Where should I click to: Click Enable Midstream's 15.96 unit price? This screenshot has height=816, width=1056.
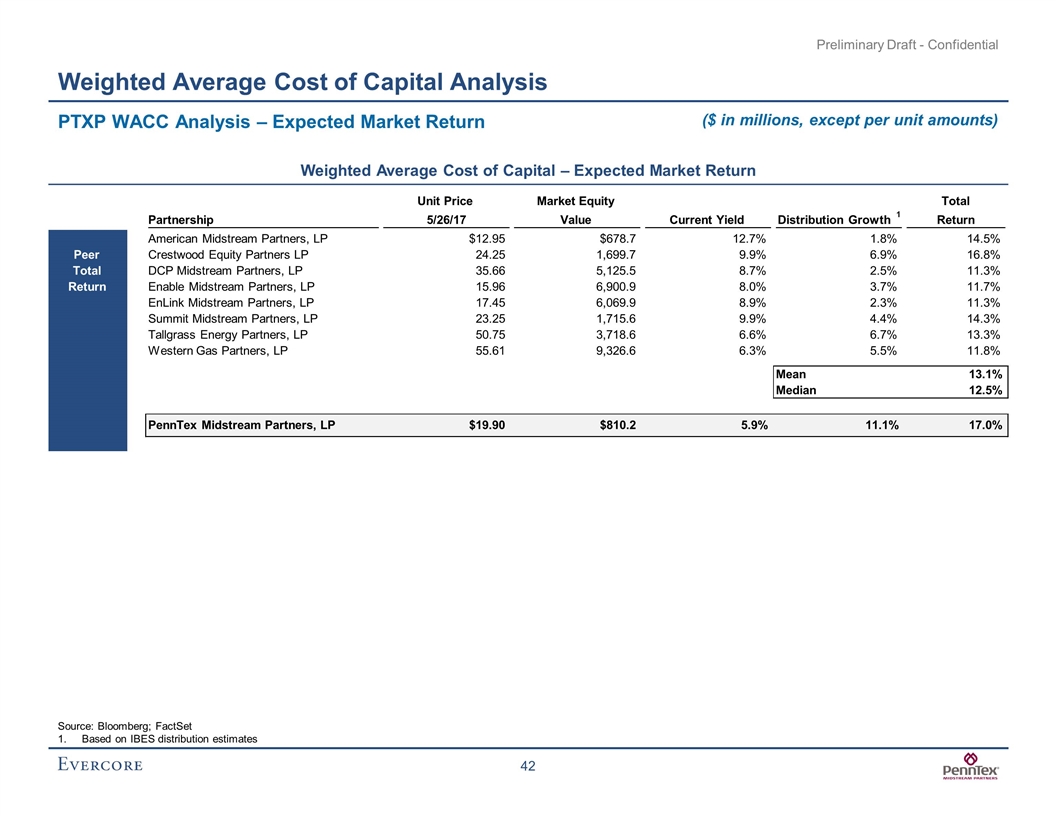490,286
